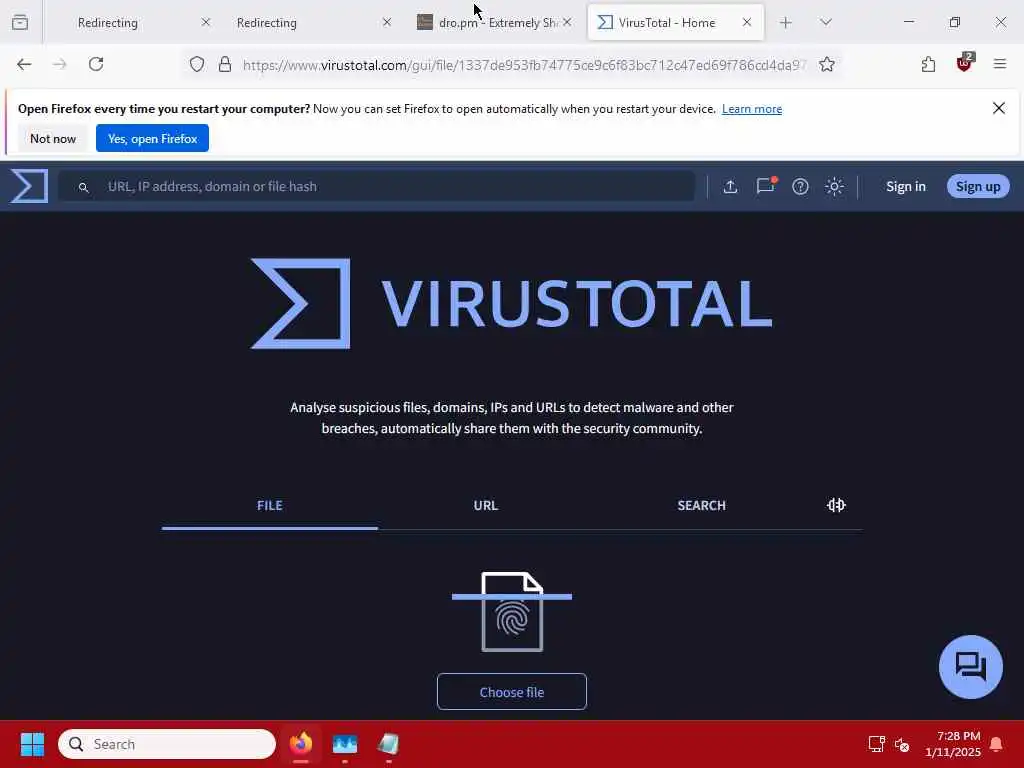Close first Redirecting tab

tap(206, 22)
